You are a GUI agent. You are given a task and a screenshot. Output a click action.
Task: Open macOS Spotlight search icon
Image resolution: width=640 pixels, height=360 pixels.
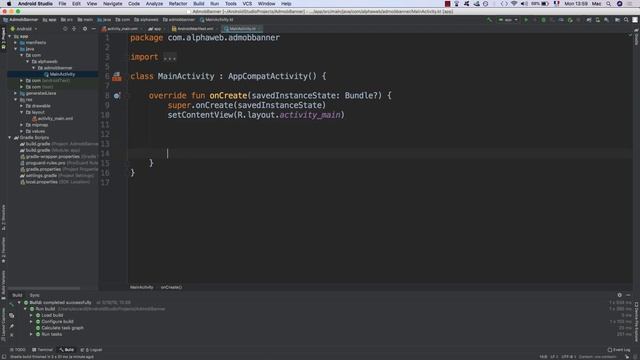click(x=609, y=4)
